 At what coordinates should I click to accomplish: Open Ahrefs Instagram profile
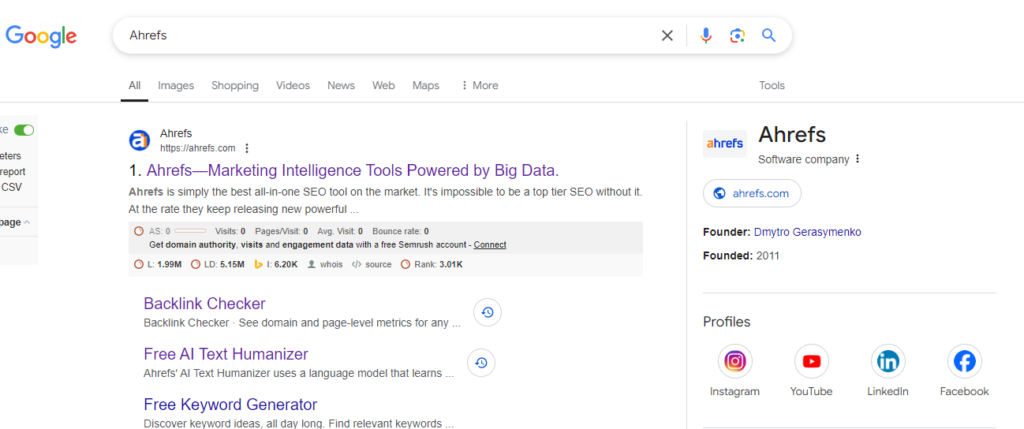(735, 362)
